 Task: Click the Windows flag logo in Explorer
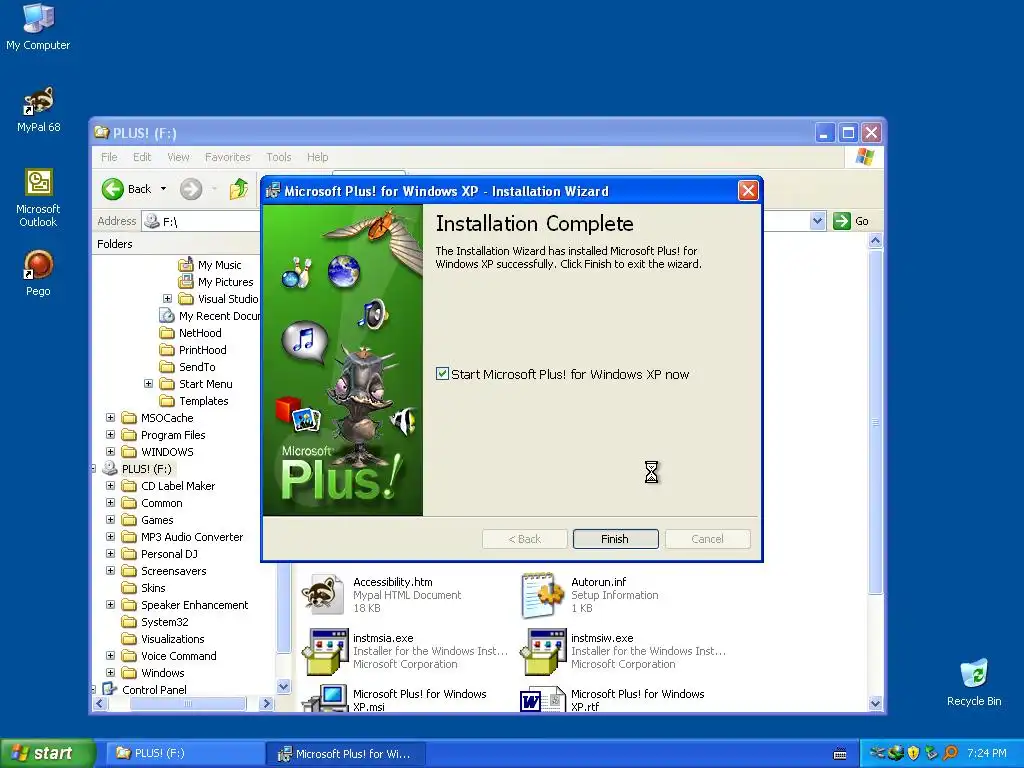coord(865,157)
